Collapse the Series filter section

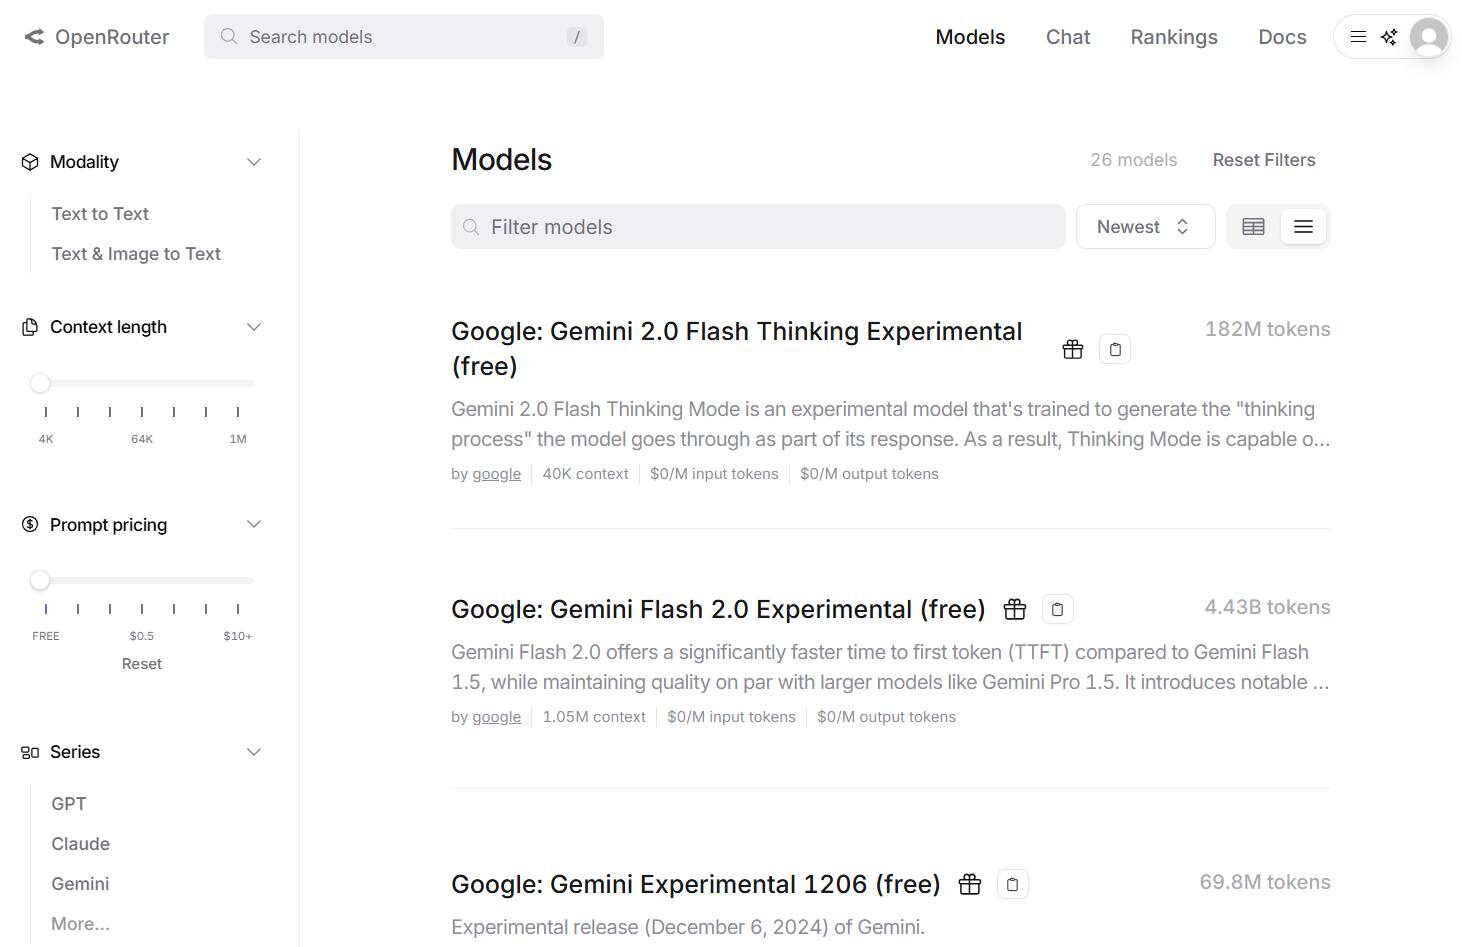(254, 752)
